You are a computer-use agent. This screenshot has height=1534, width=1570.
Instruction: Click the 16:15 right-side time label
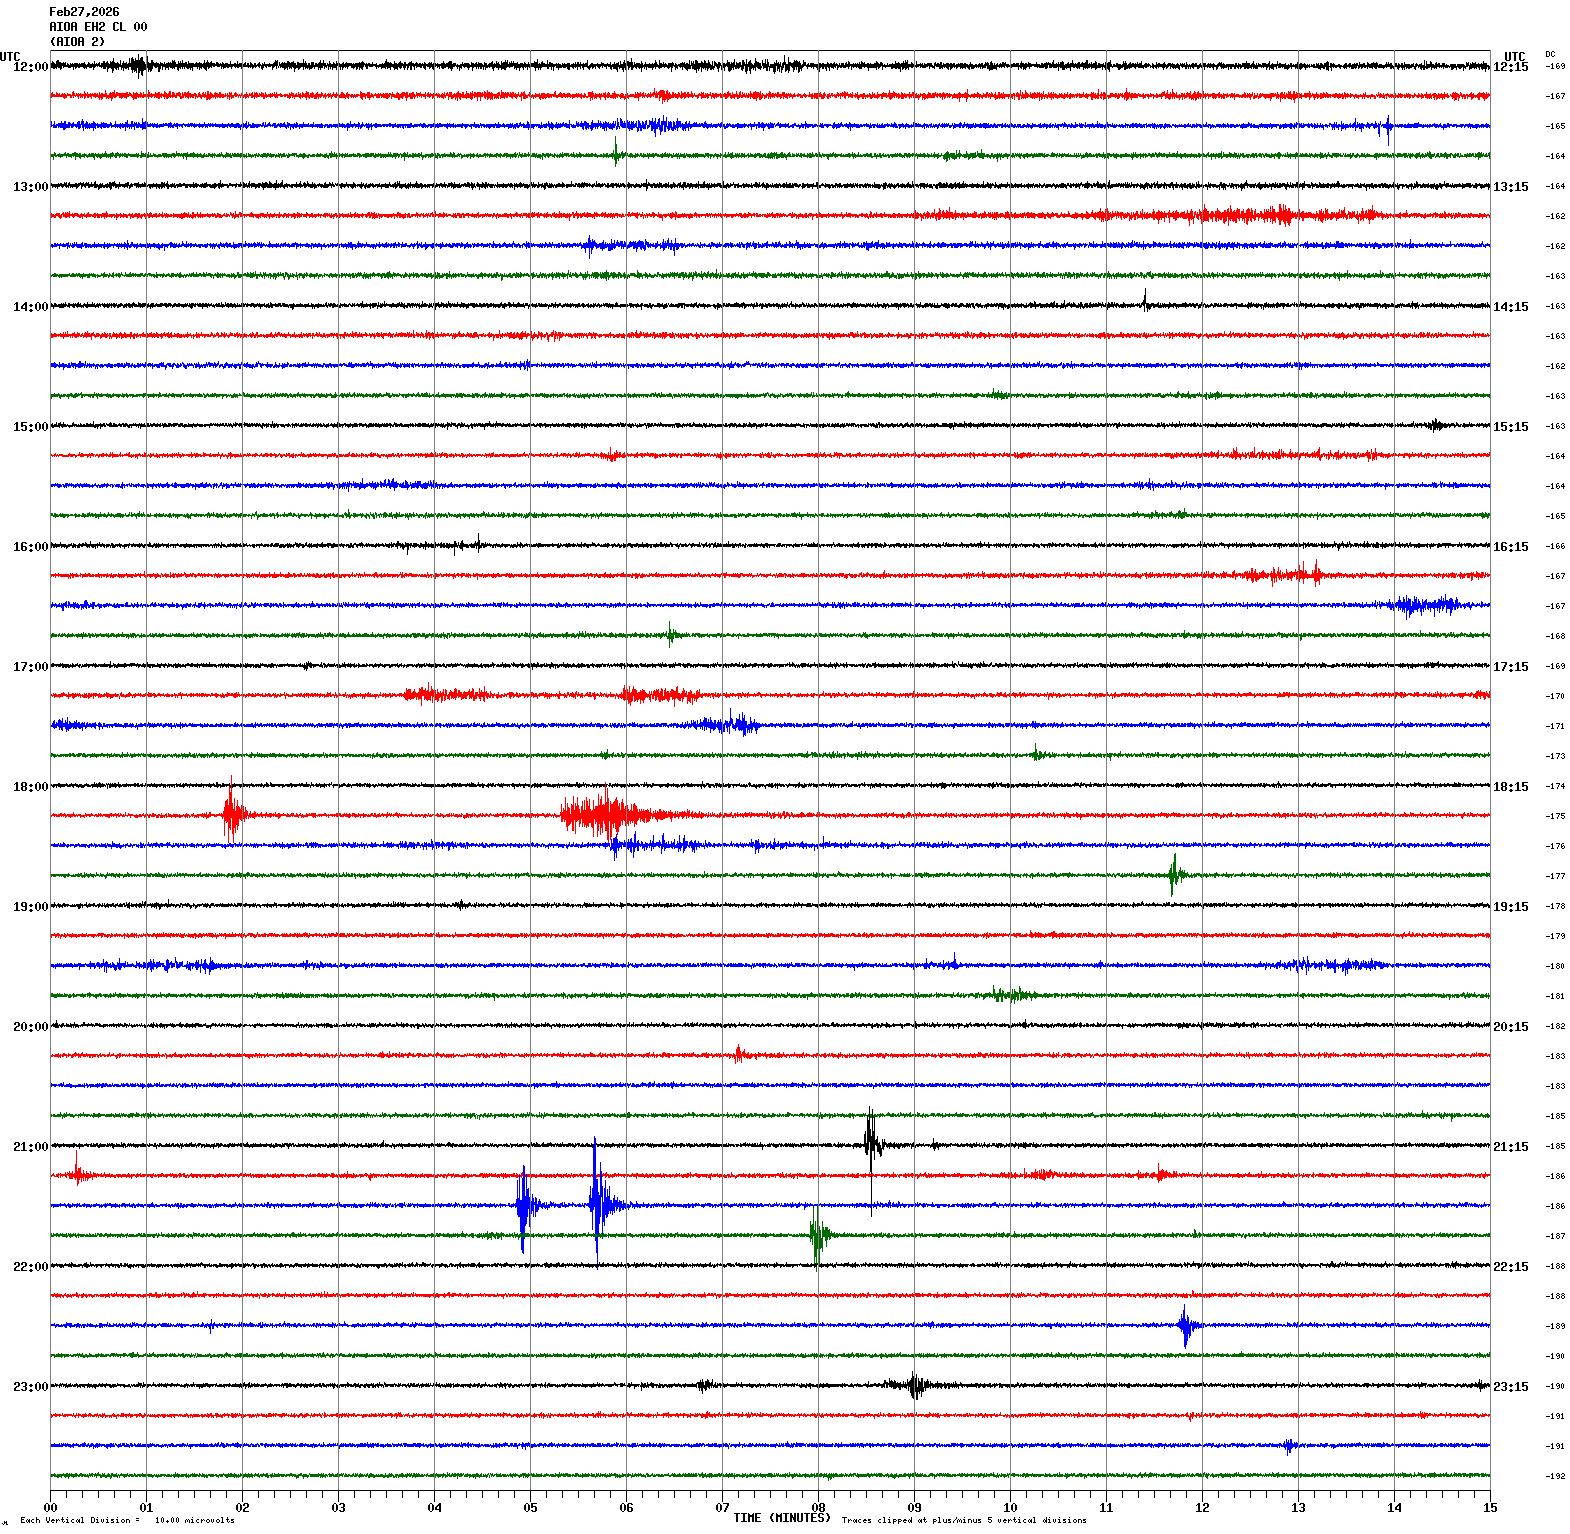[x=1510, y=547]
